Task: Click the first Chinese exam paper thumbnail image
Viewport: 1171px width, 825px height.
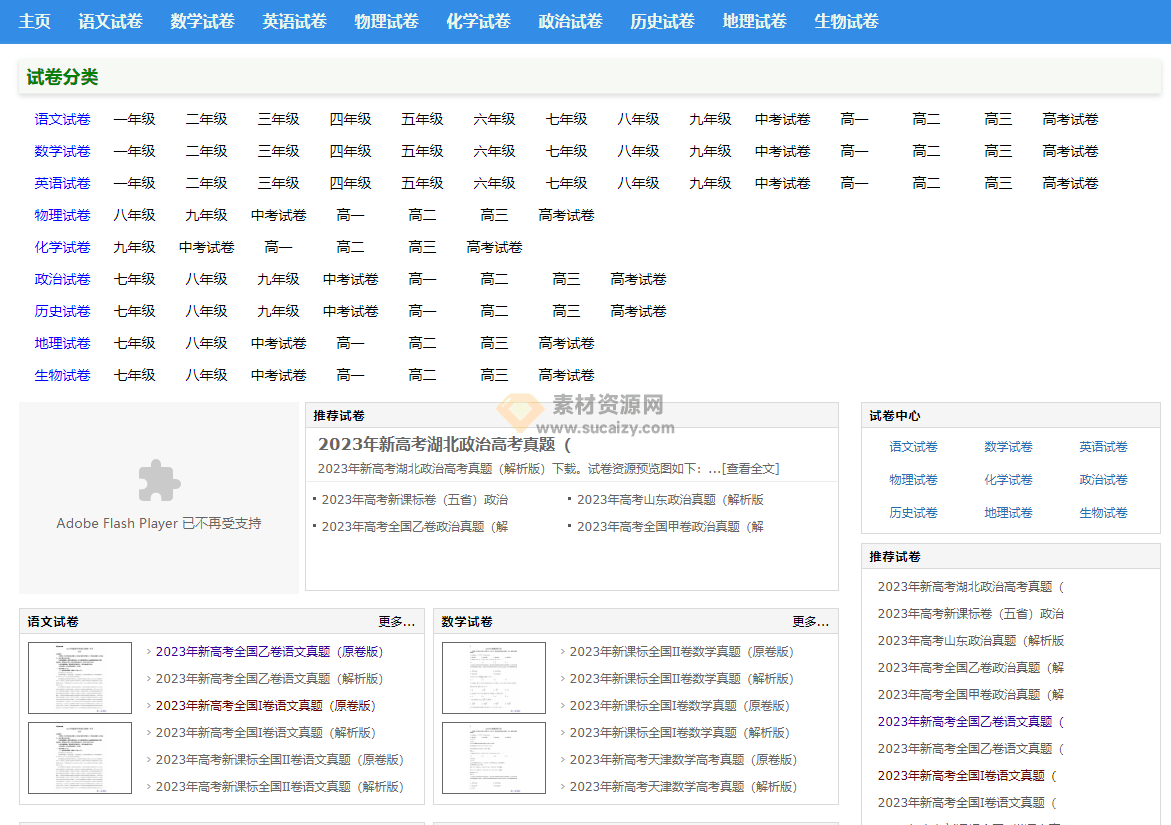Action: pos(79,677)
